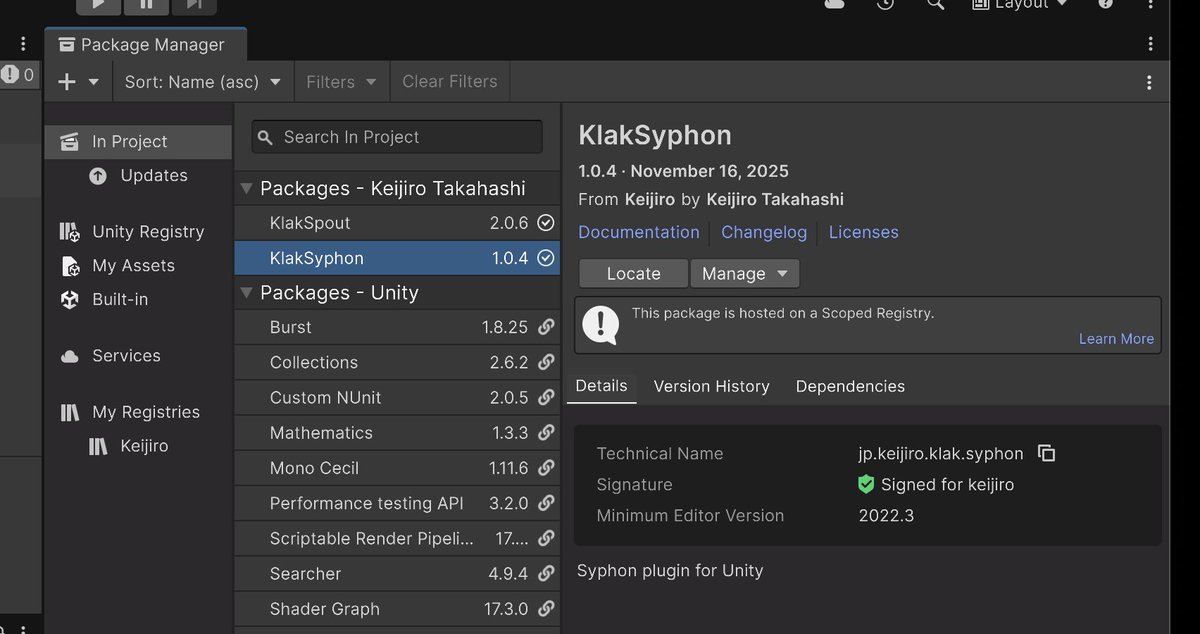Switch to the Version History tab
The width and height of the screenshot is (1200, 634).
coord(711,387)
